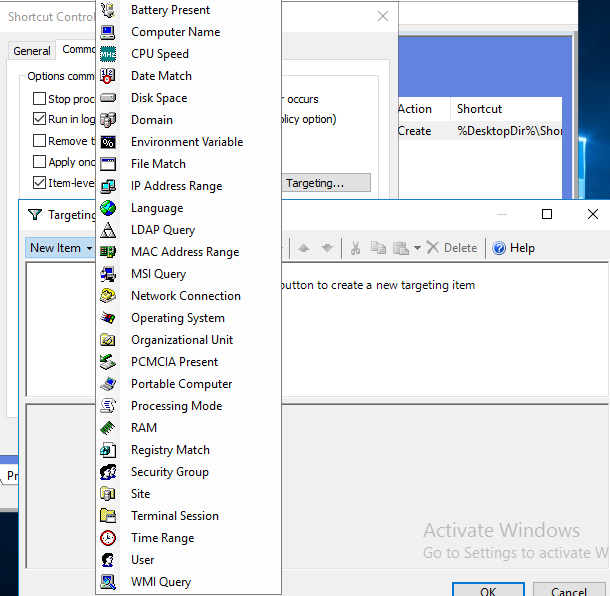Tick the Apply once checkbox
Image resolution: width=610 pixels, height=596 pixels.
[39, 161]
